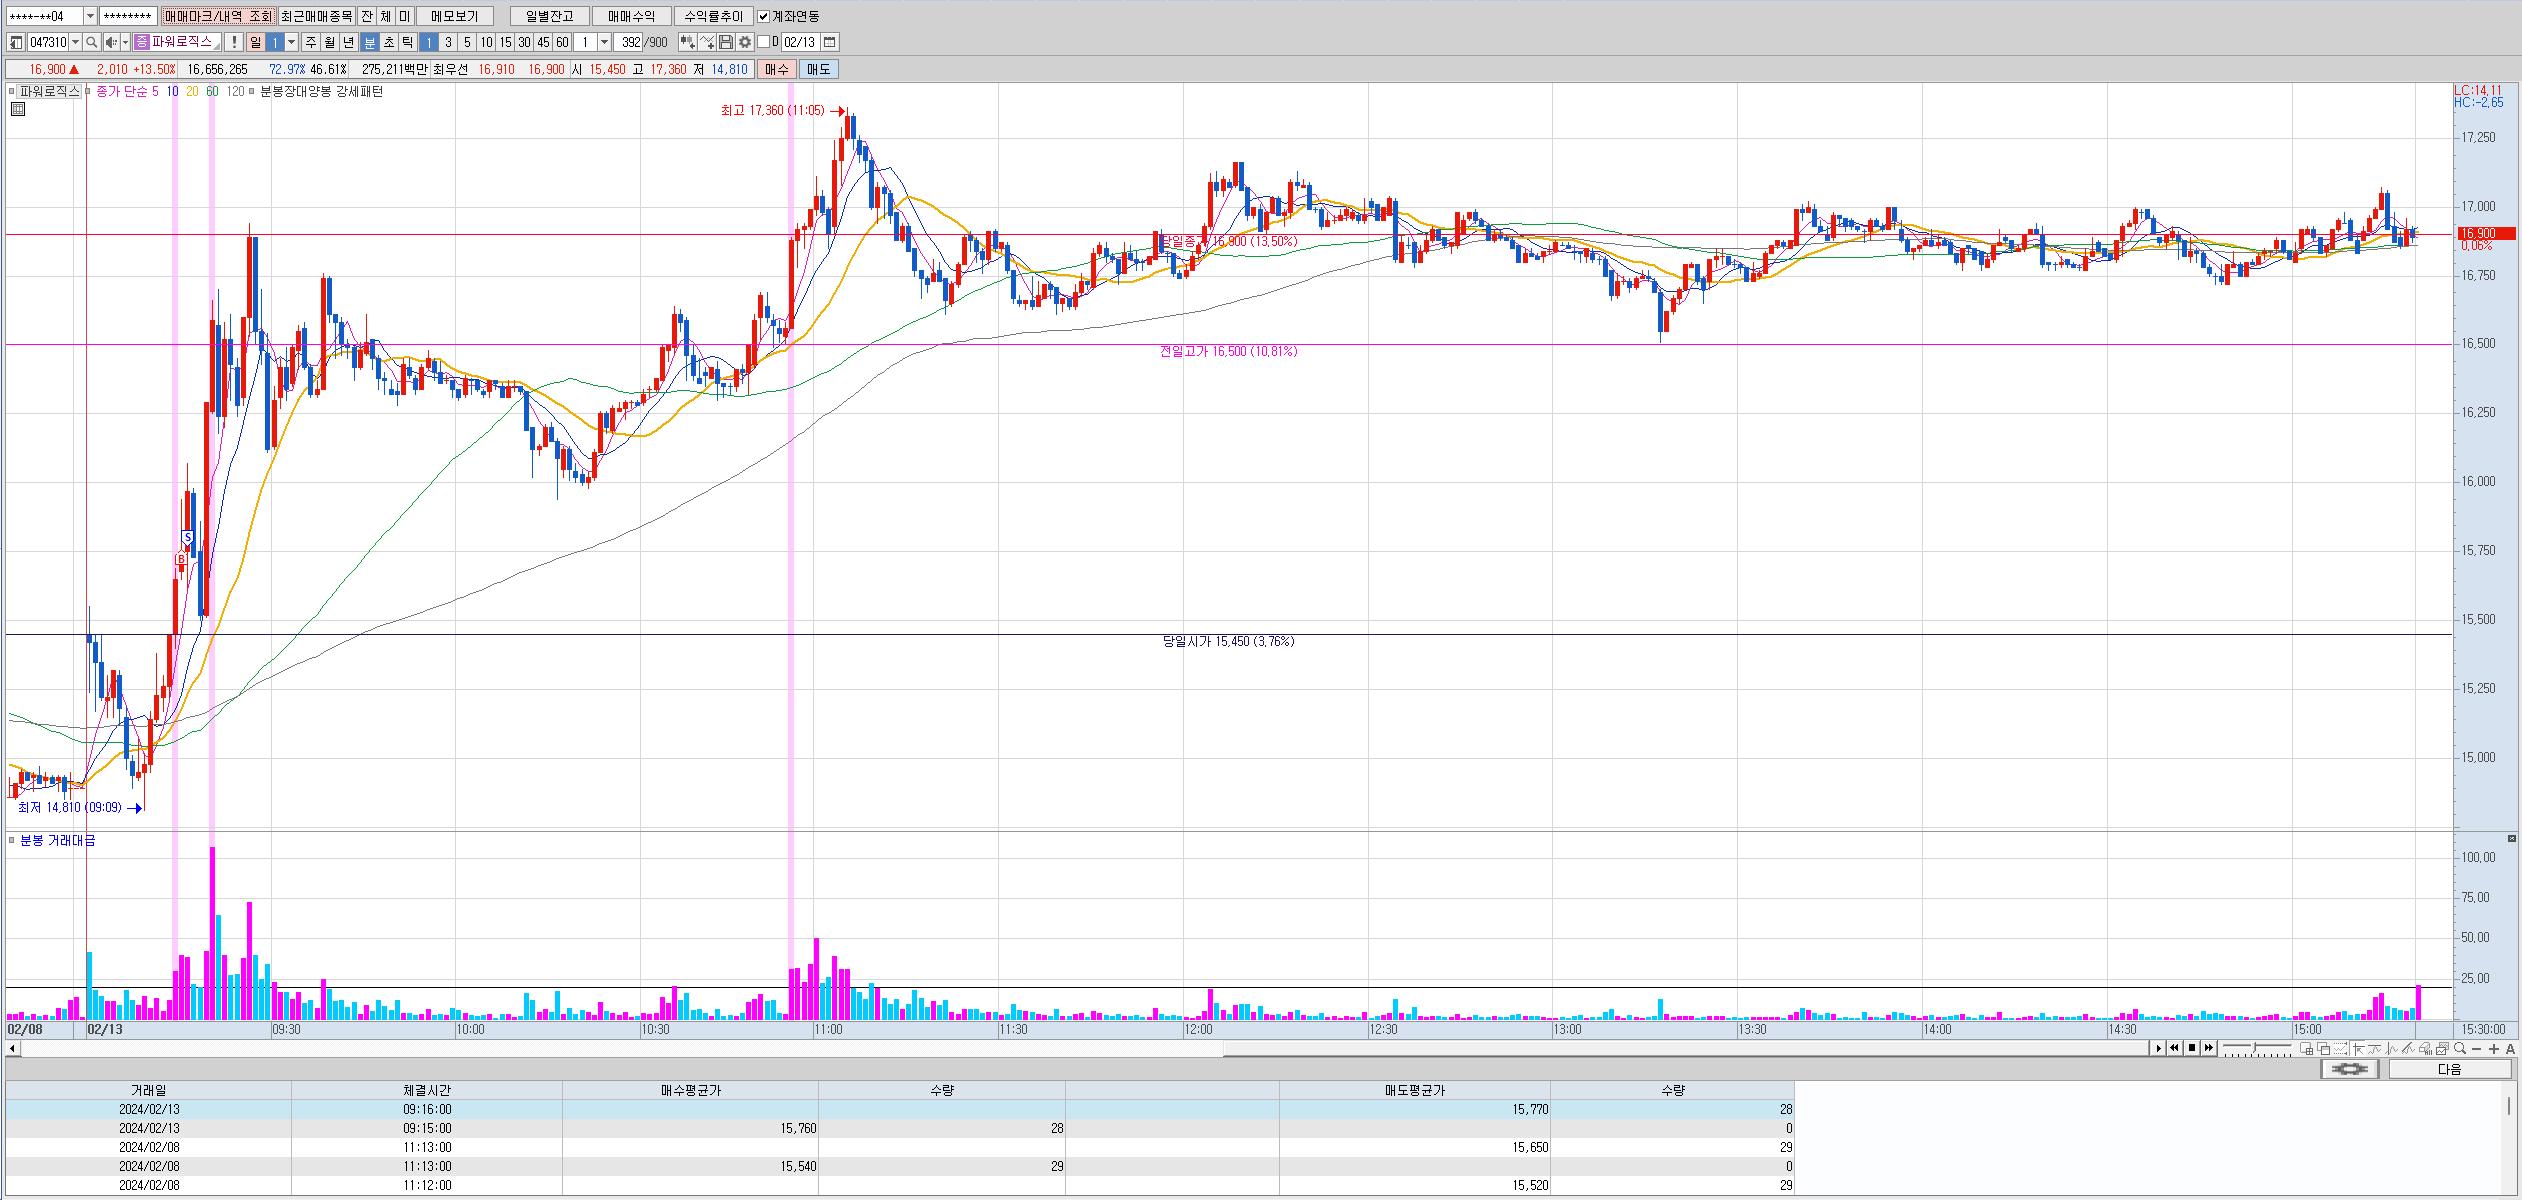Click the red 매수 buy button
This screenshot has width=2522, height=1200.
point(776,69)
